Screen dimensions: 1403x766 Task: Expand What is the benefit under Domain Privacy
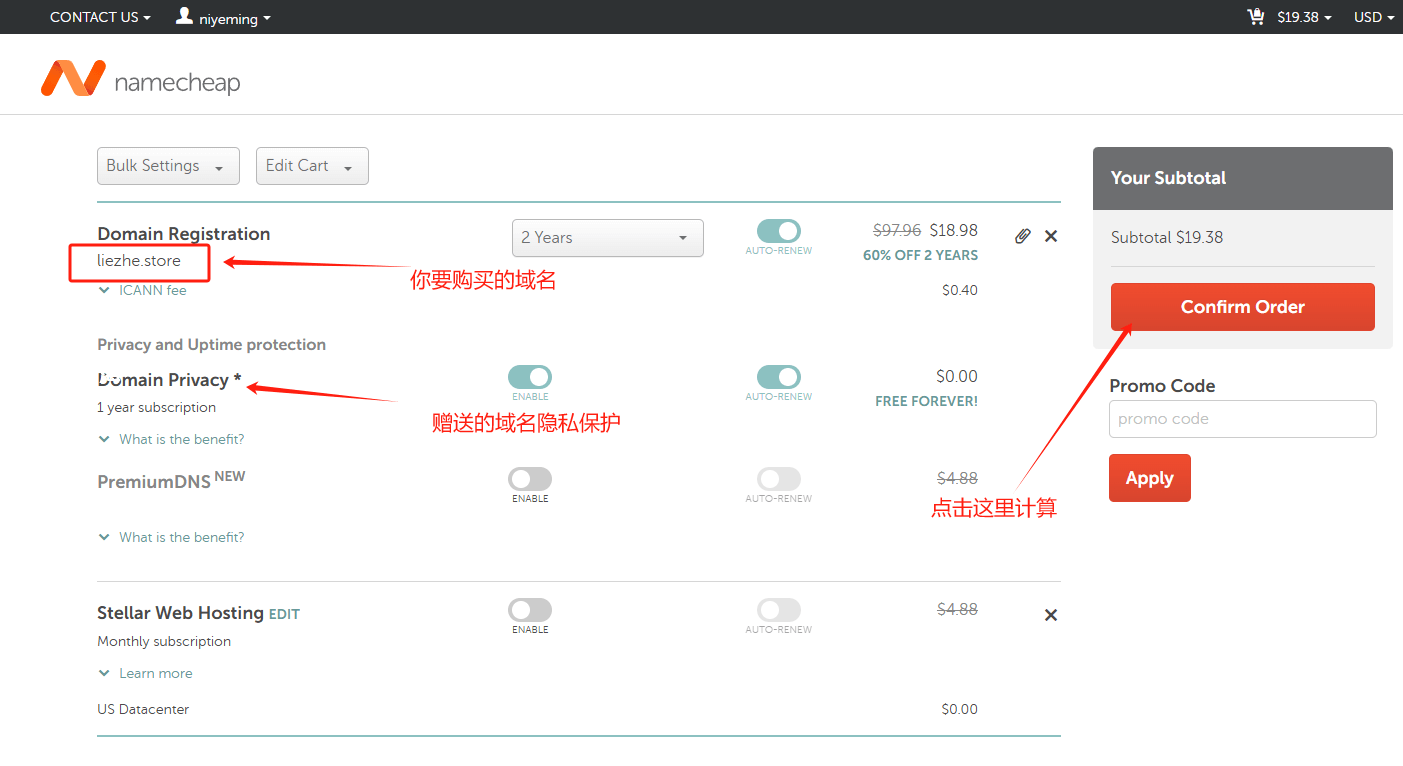(x=171, y=439)
